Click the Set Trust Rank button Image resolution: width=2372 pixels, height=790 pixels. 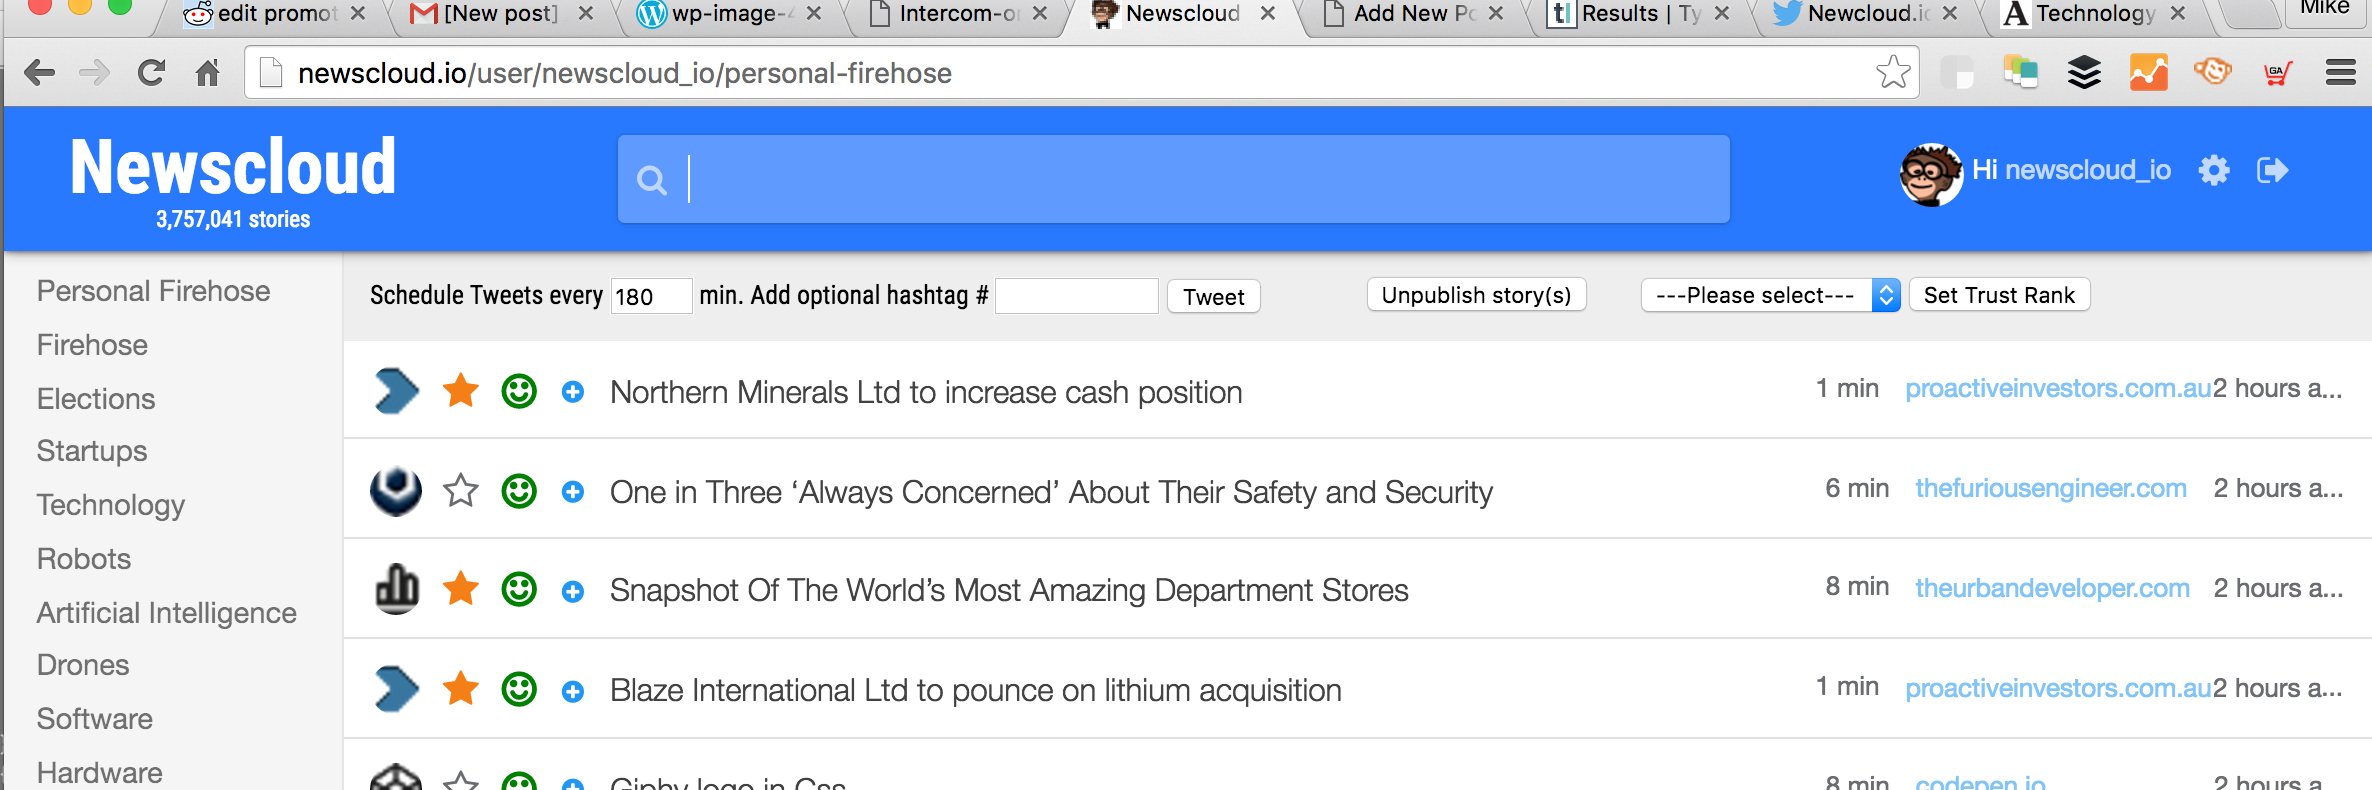1998,295
